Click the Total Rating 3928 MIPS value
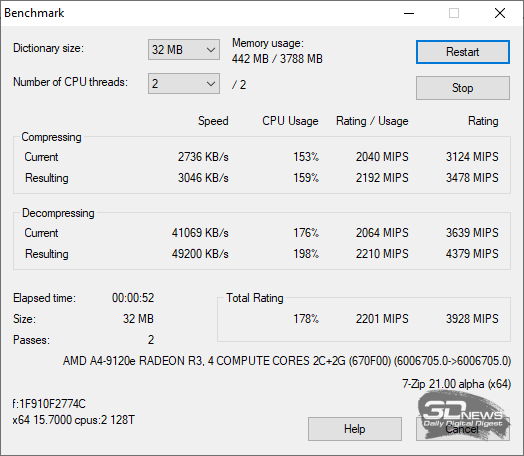The height and width of the screenshot is (456, 524). (472, 319)
